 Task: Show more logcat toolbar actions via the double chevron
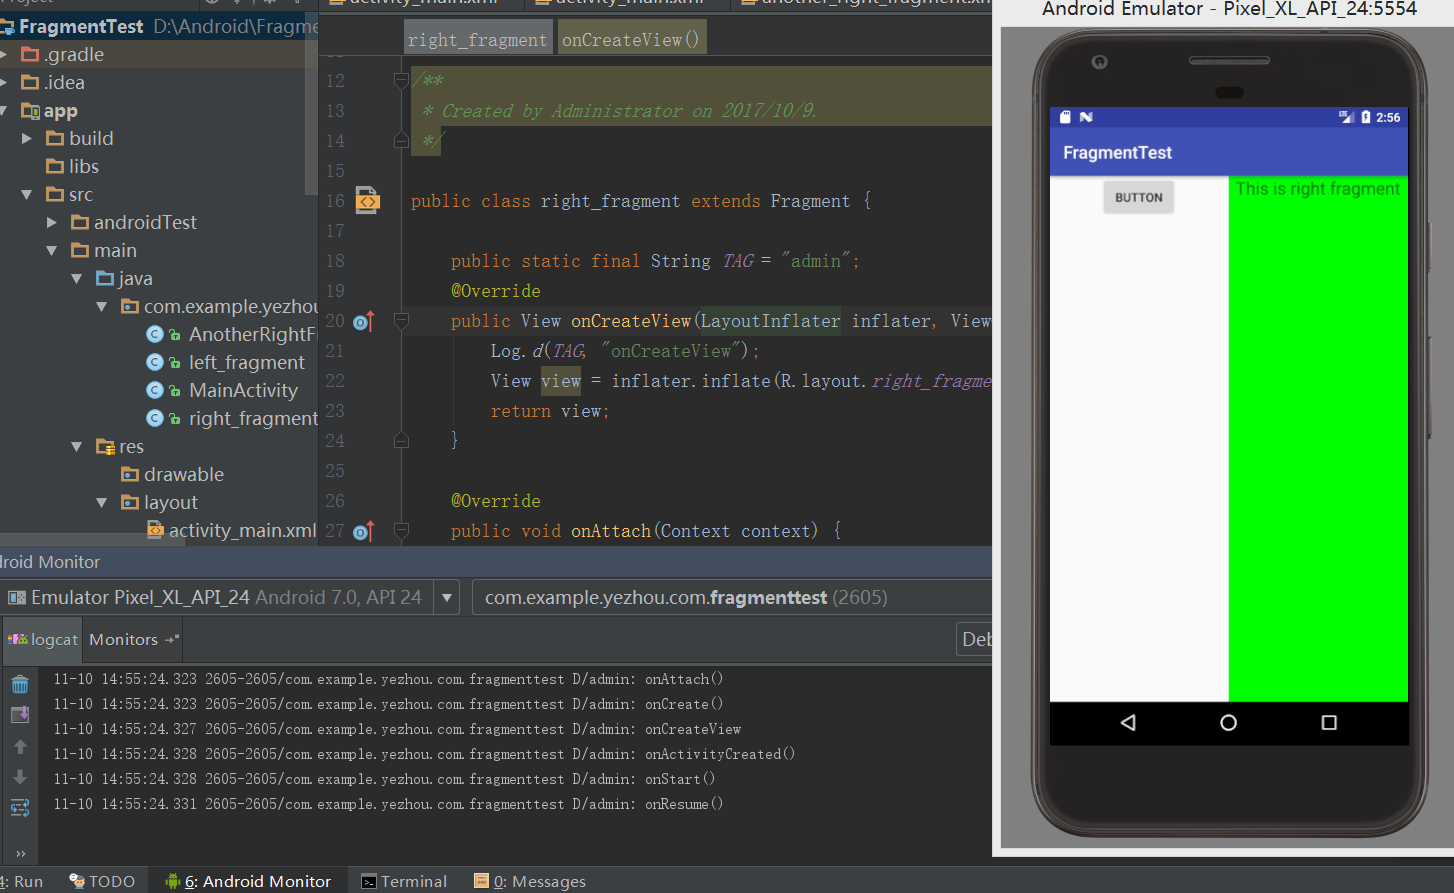pos(21,853)
